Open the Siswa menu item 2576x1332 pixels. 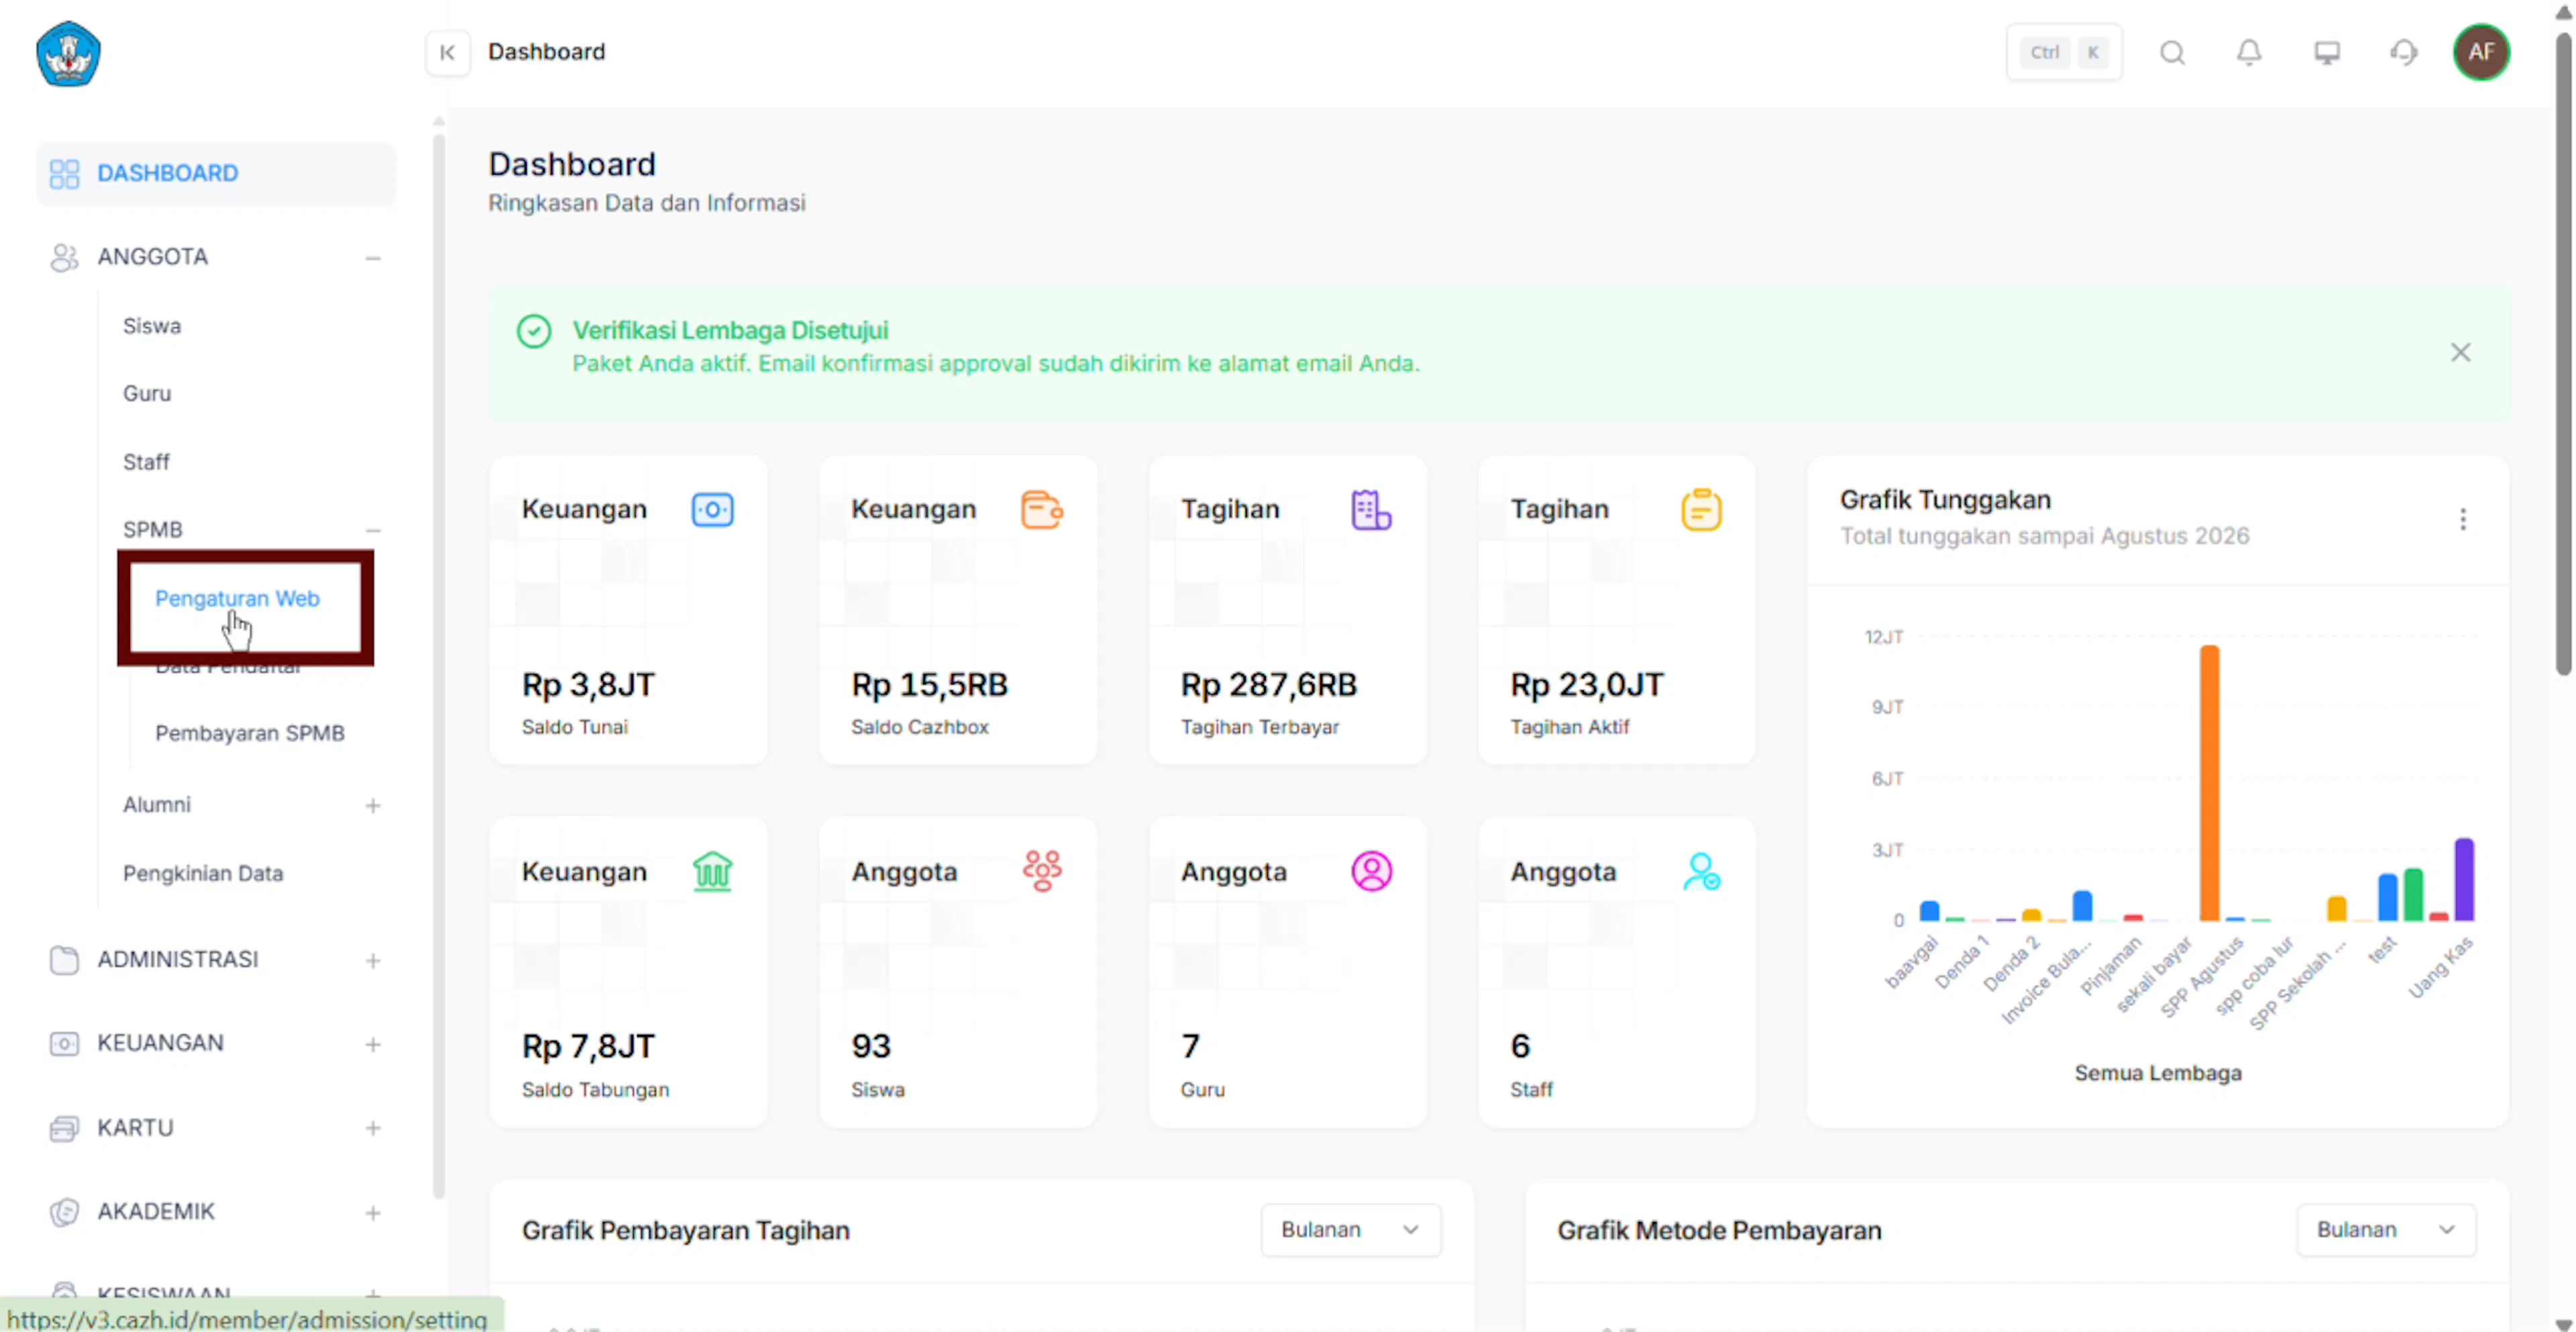point(152,326)
